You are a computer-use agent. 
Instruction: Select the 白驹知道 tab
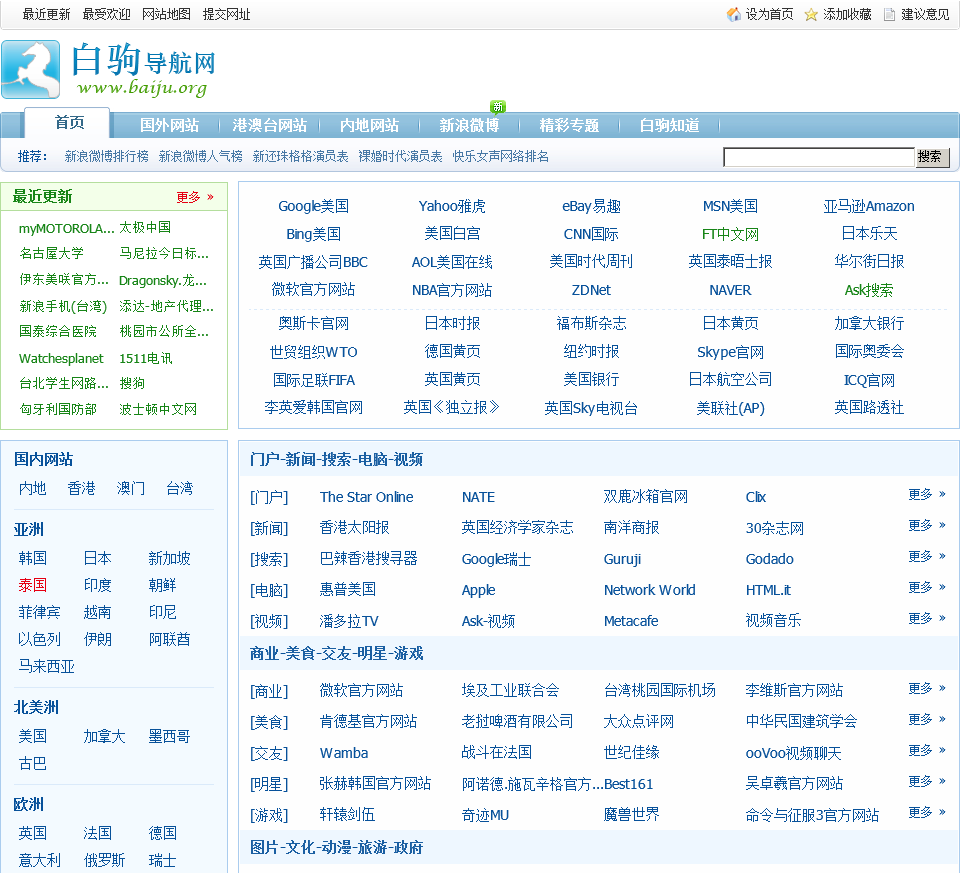click(669, 126)
